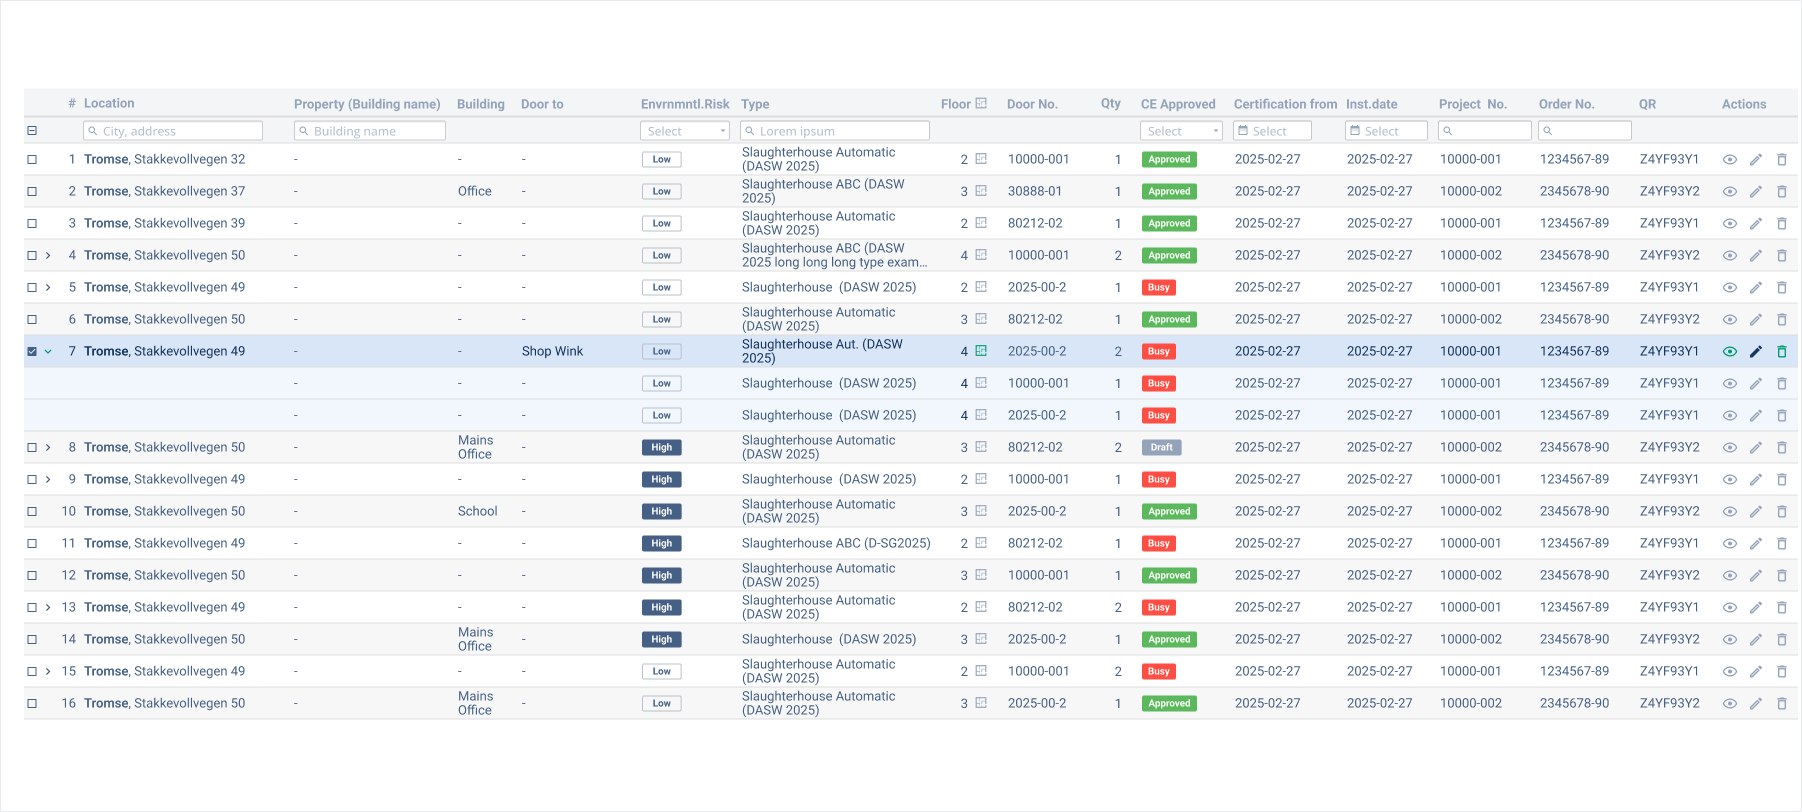The image size is (1802, 812).
Task: Sort by CE Approved column header
Action: point(1178,104)
